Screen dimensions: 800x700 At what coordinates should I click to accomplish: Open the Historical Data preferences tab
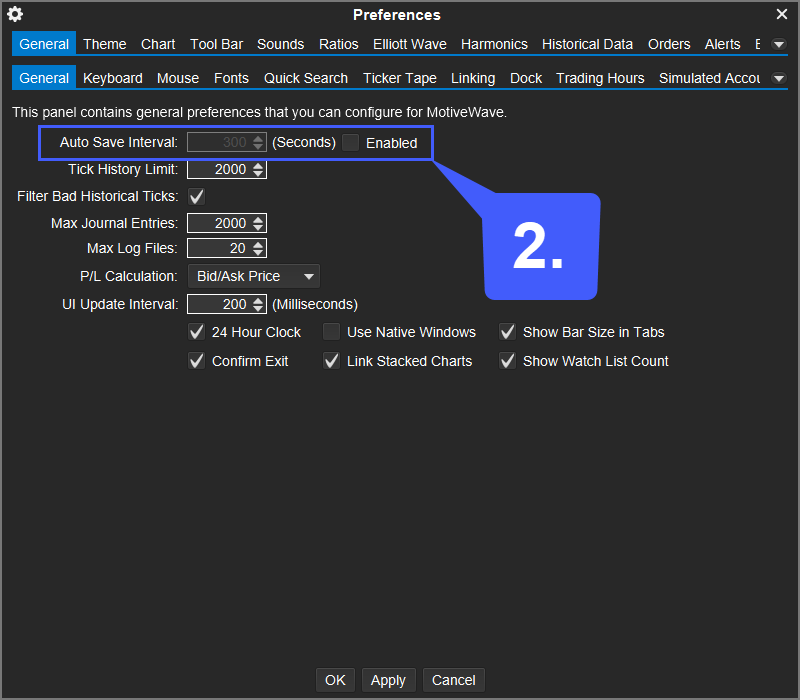coord(587,44)
